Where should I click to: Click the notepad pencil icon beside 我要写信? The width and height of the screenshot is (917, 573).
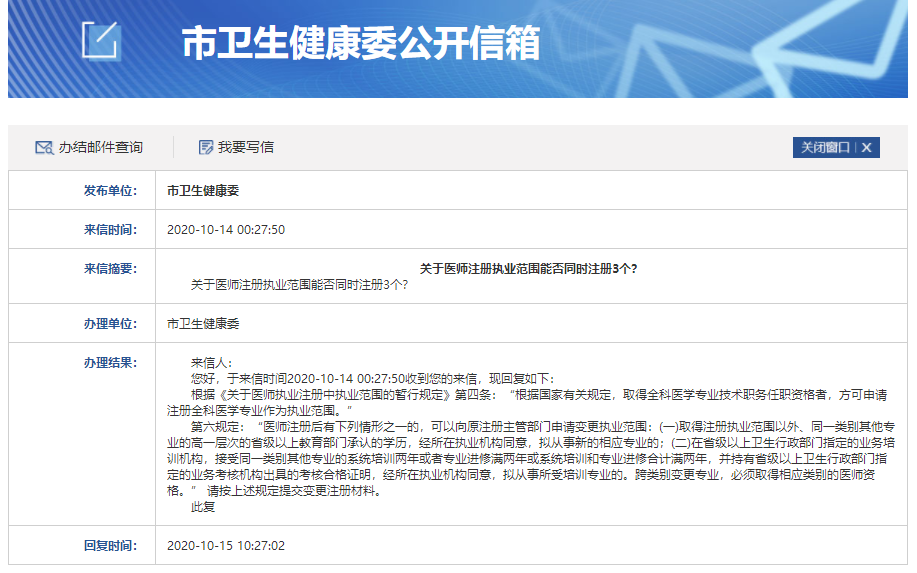pyautogui.click(x=206, y=147)
